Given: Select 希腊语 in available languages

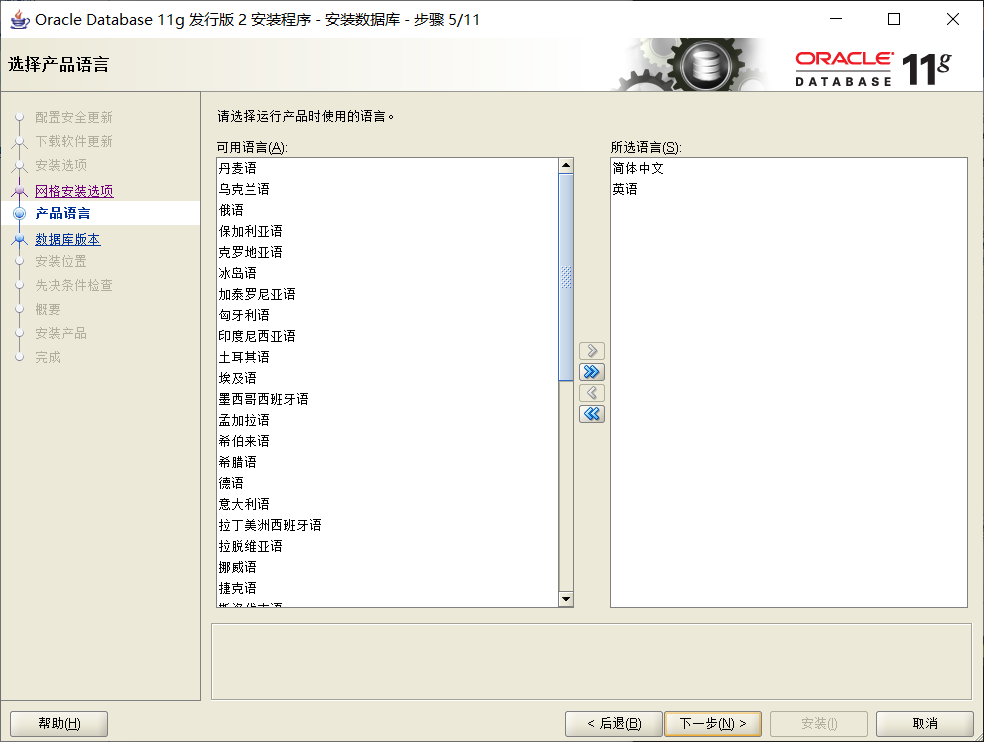Looking at the screenshot, I should point(387,462).
